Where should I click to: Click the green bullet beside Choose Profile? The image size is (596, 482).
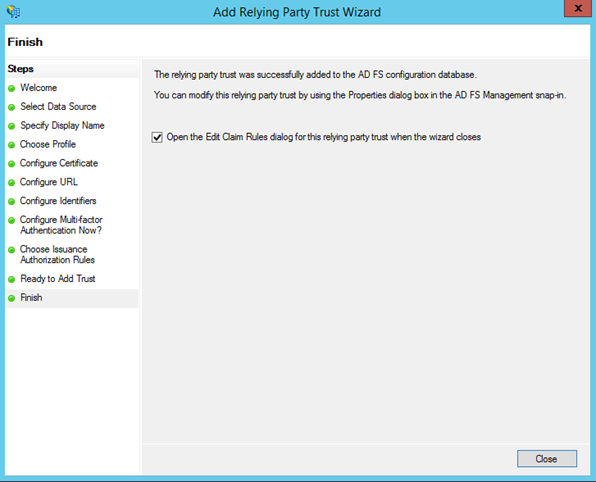[11, 145]
